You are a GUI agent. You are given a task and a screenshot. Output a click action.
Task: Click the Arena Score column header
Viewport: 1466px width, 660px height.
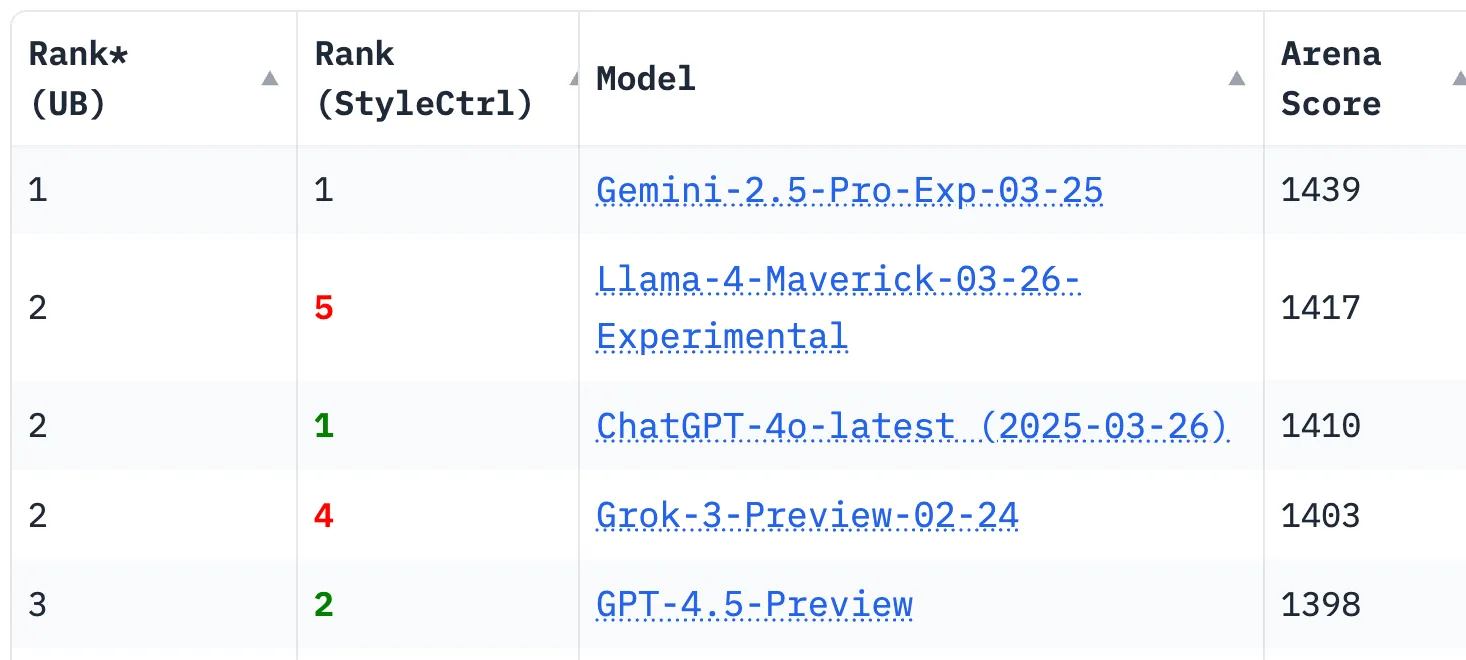1365,79
